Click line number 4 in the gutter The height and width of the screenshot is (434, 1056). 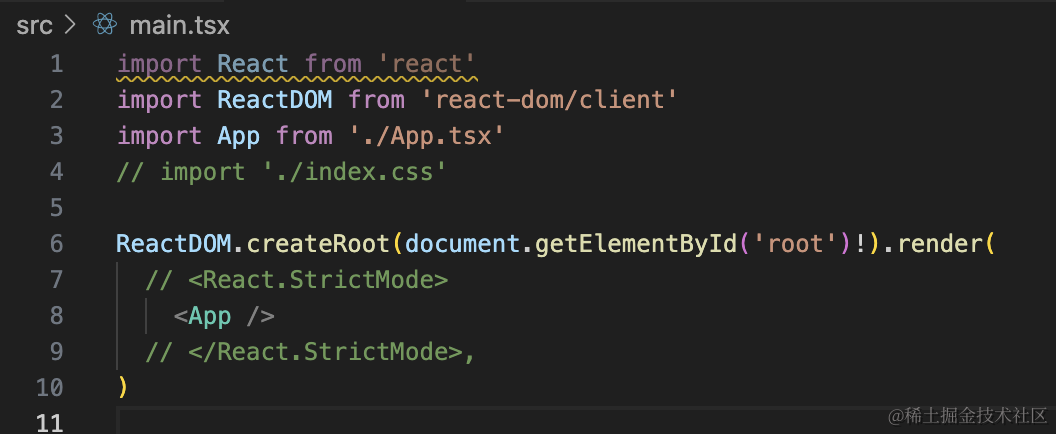(57, 172)
